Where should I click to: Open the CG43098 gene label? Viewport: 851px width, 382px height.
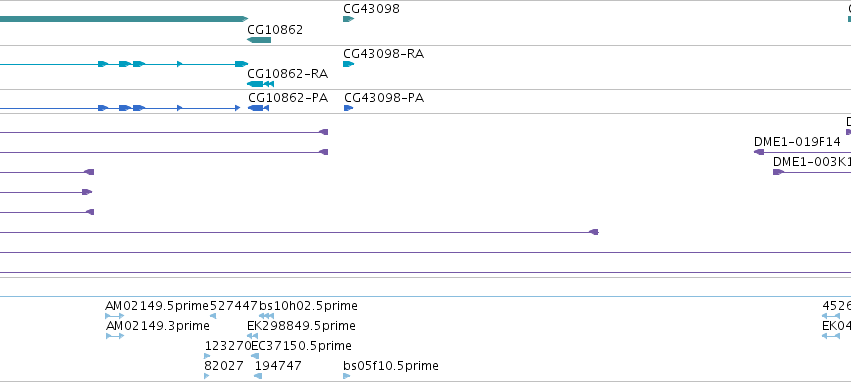point(371,9)
